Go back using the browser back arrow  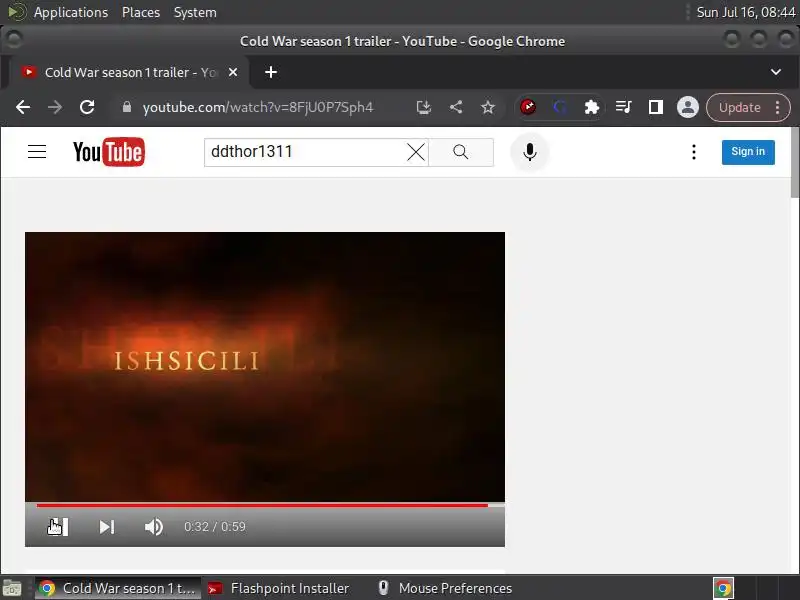[23, 107]
